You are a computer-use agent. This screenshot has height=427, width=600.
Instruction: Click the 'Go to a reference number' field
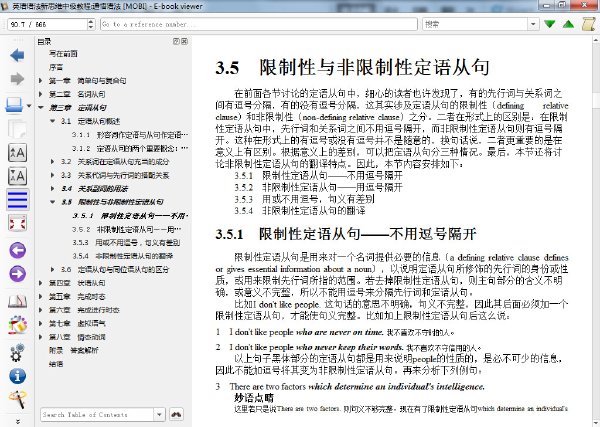(x=259, y=24)
